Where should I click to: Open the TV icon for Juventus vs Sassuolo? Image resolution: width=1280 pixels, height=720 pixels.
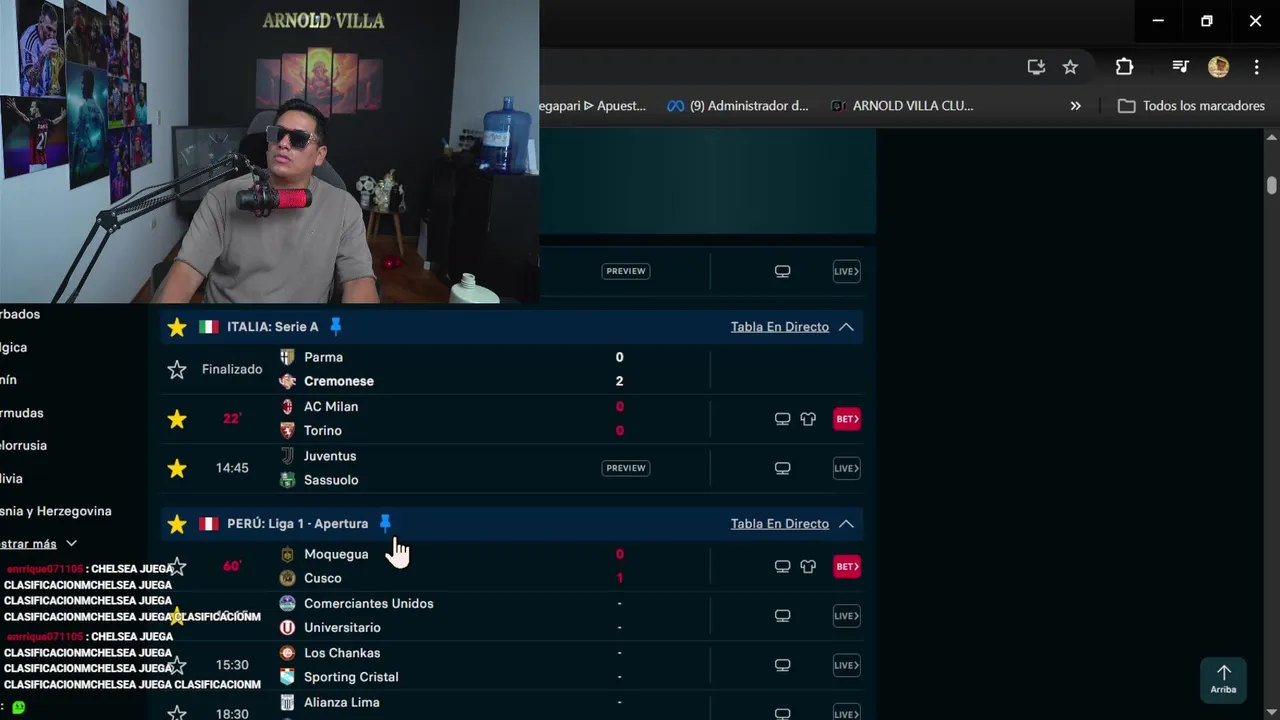point(783,468)
